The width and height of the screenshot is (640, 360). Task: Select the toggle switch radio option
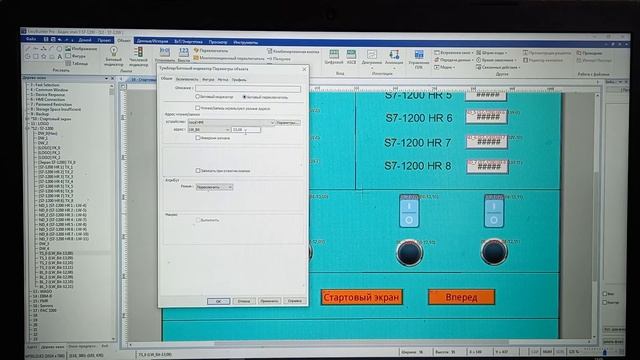[x=244, y=97]
